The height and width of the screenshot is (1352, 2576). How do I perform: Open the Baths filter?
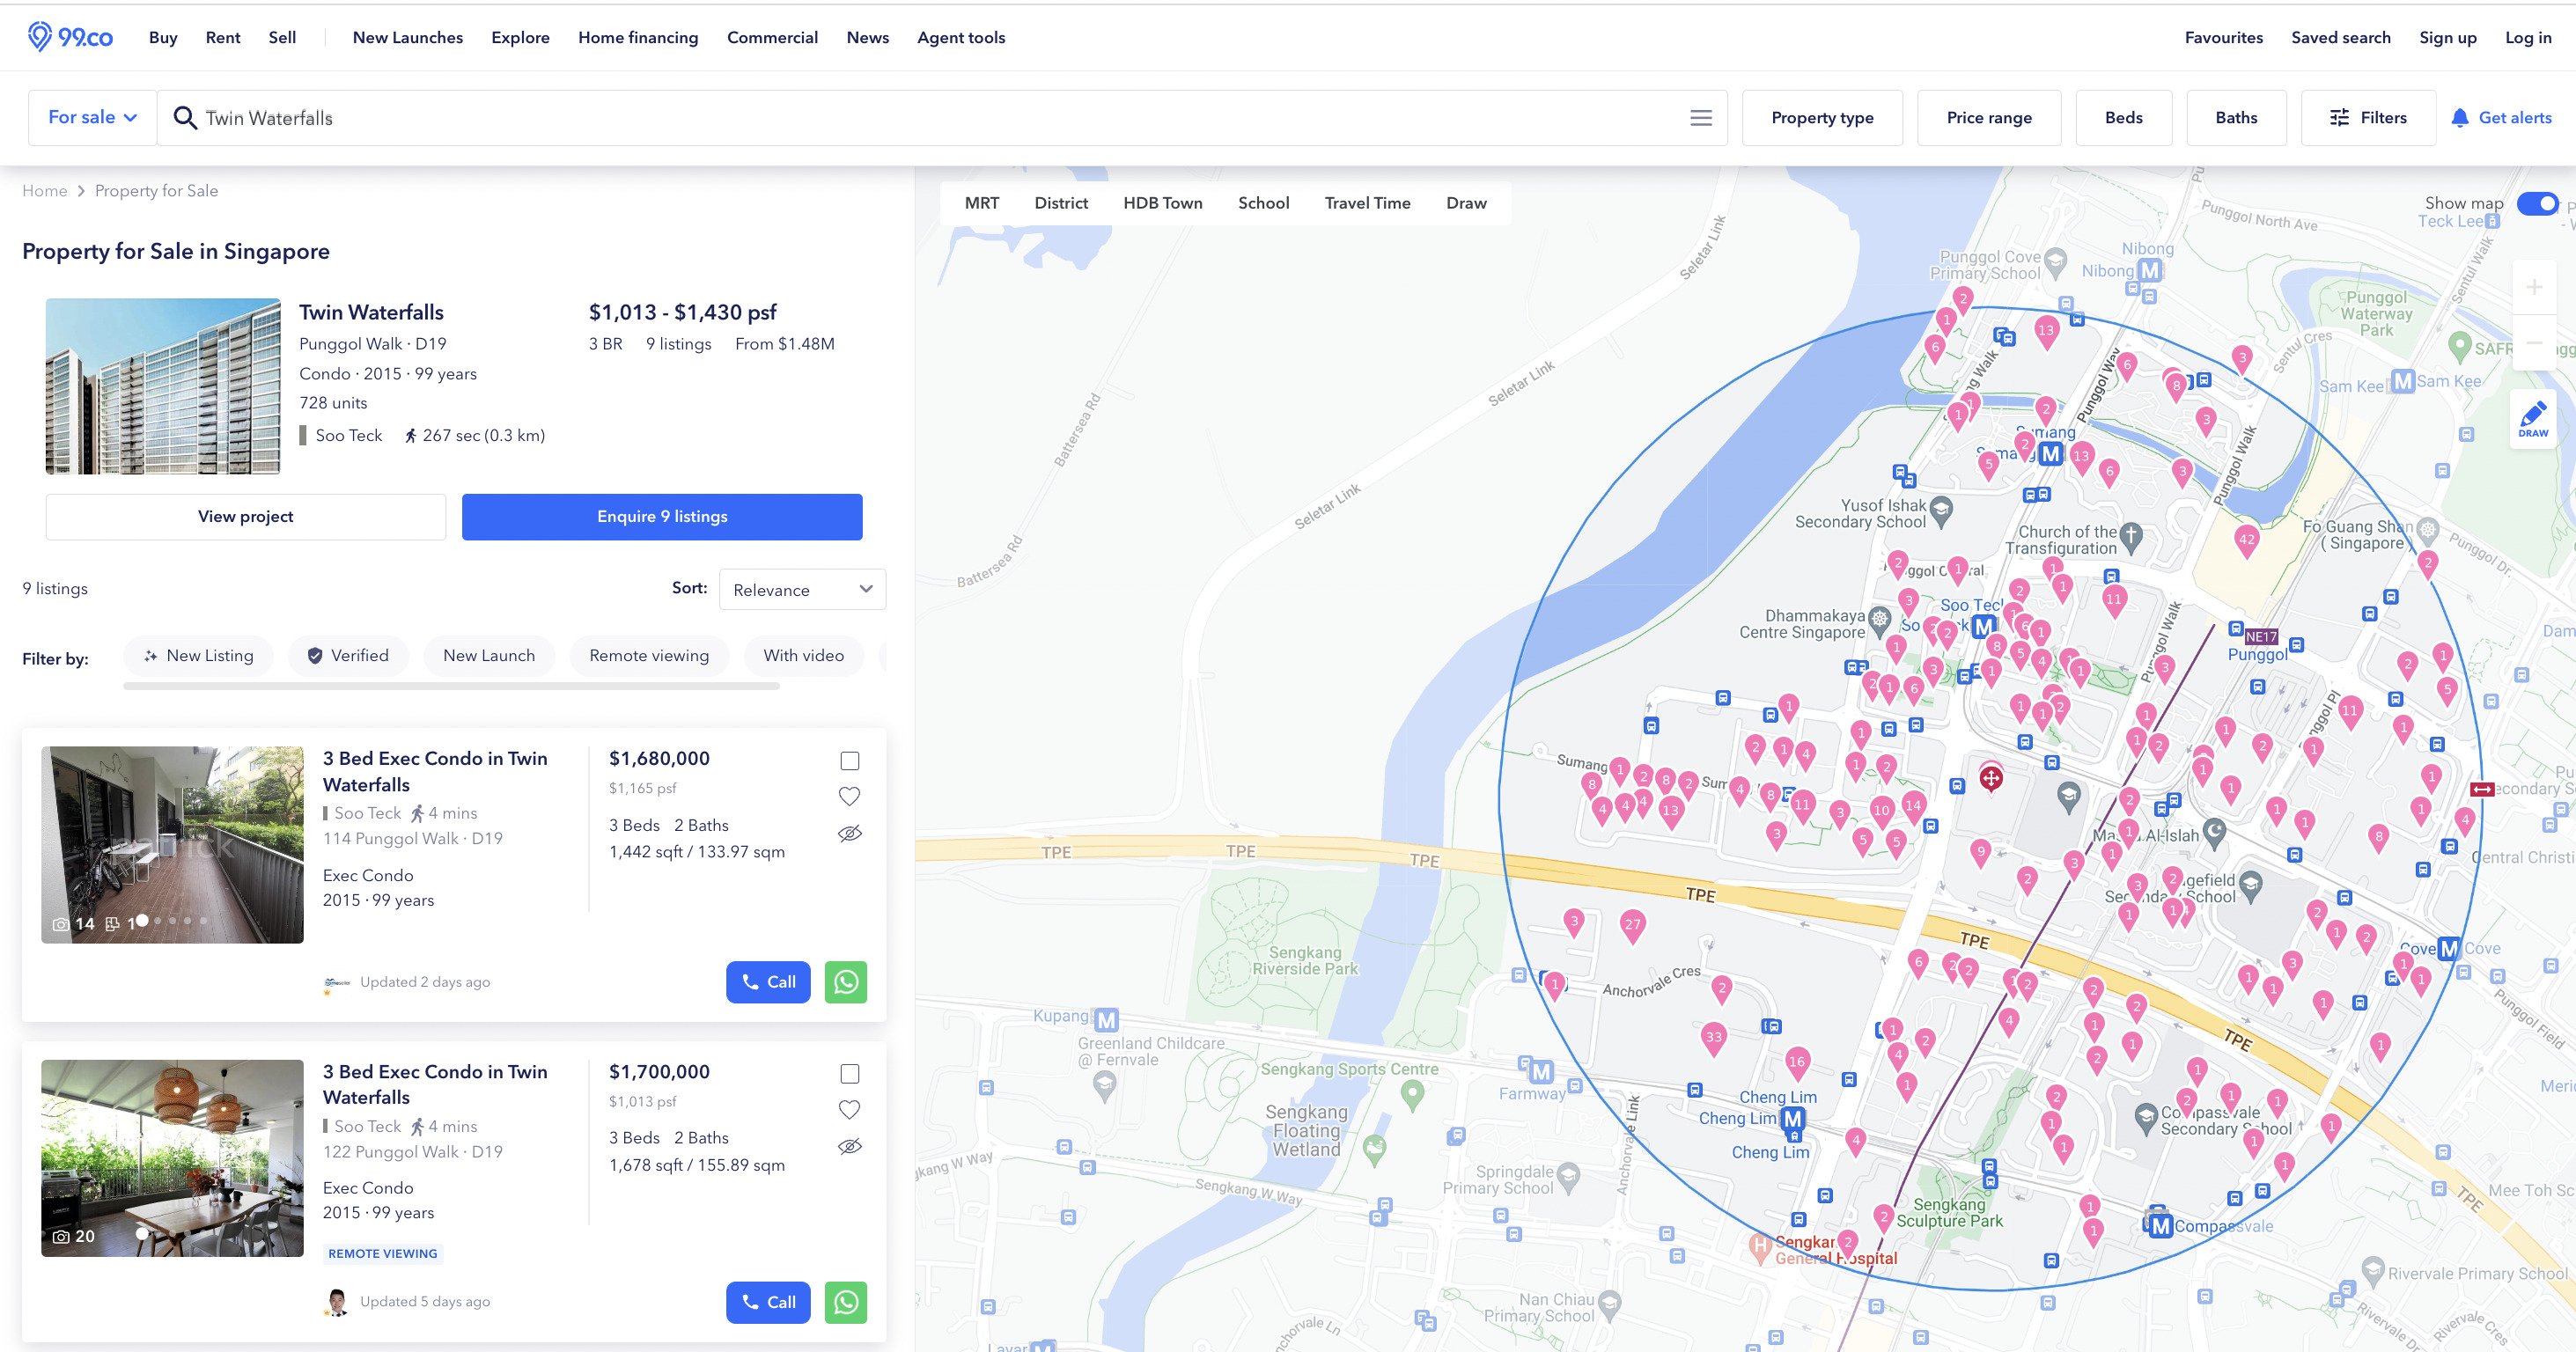tap(2236, 118)
